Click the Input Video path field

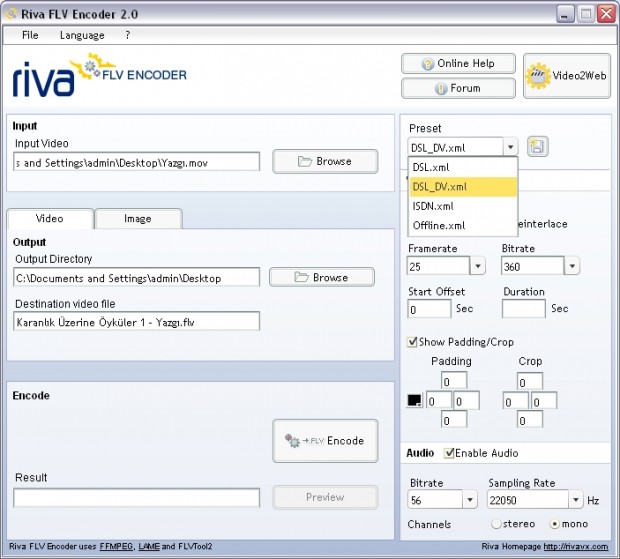tap(136, 162)
